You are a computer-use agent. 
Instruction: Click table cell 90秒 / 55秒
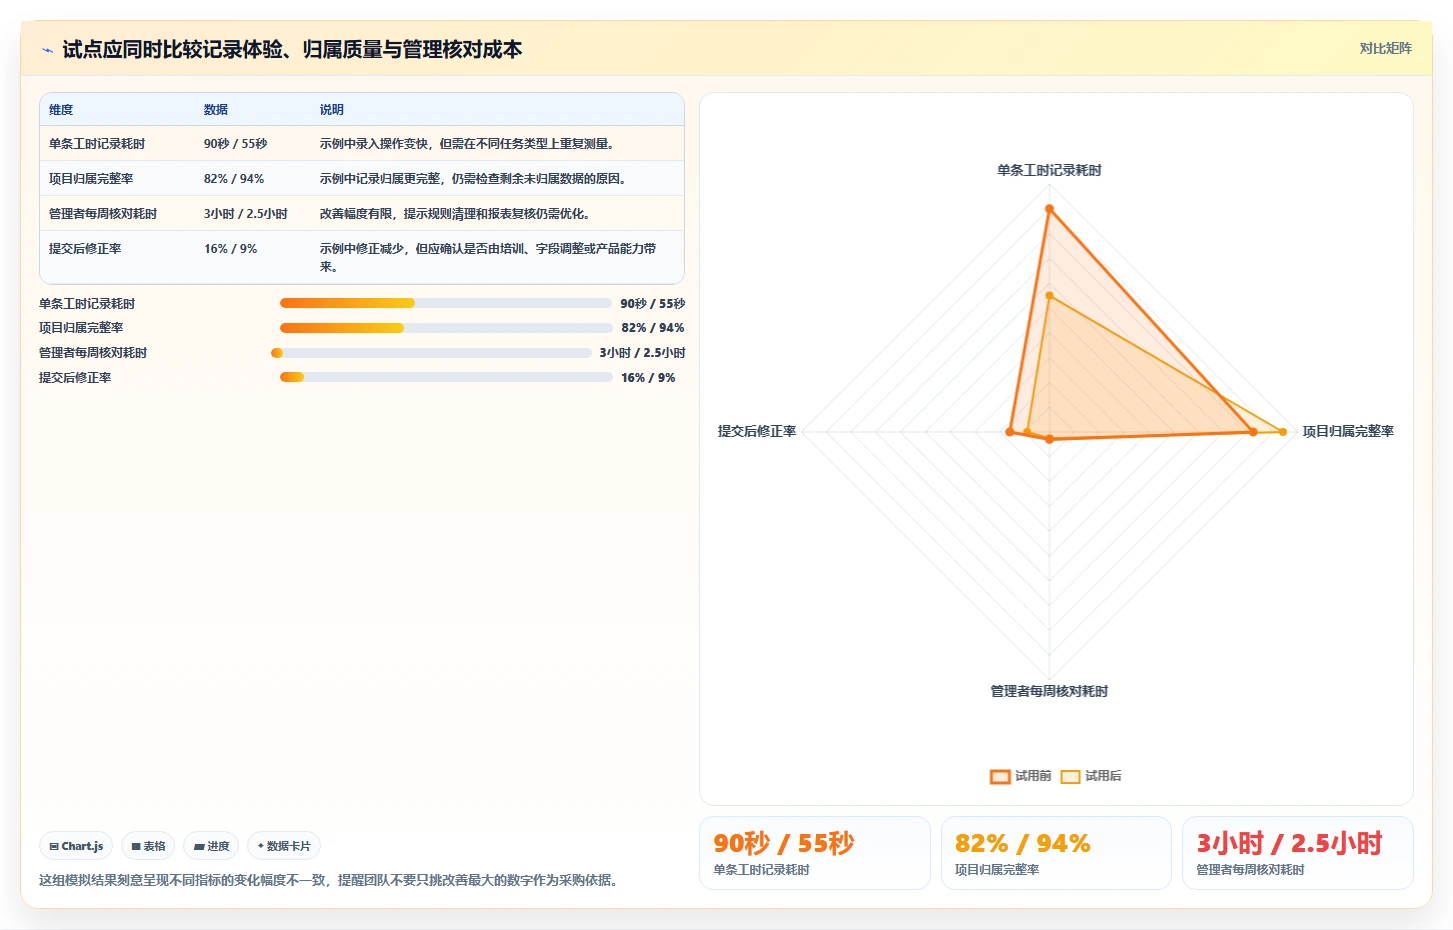(x=236, y=144)
